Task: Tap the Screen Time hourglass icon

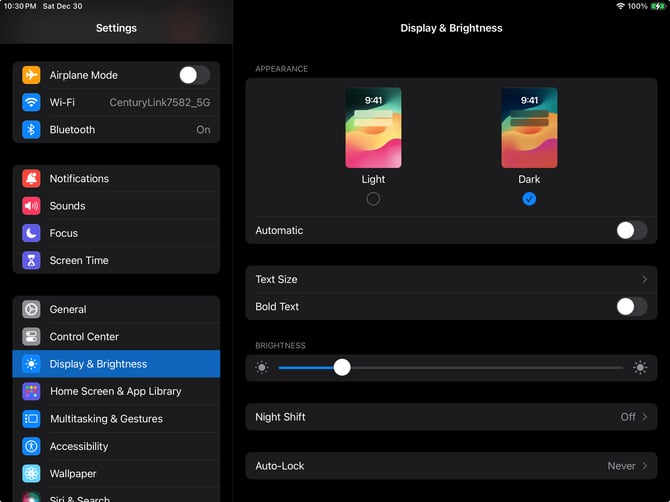Action: click(31, 260)
